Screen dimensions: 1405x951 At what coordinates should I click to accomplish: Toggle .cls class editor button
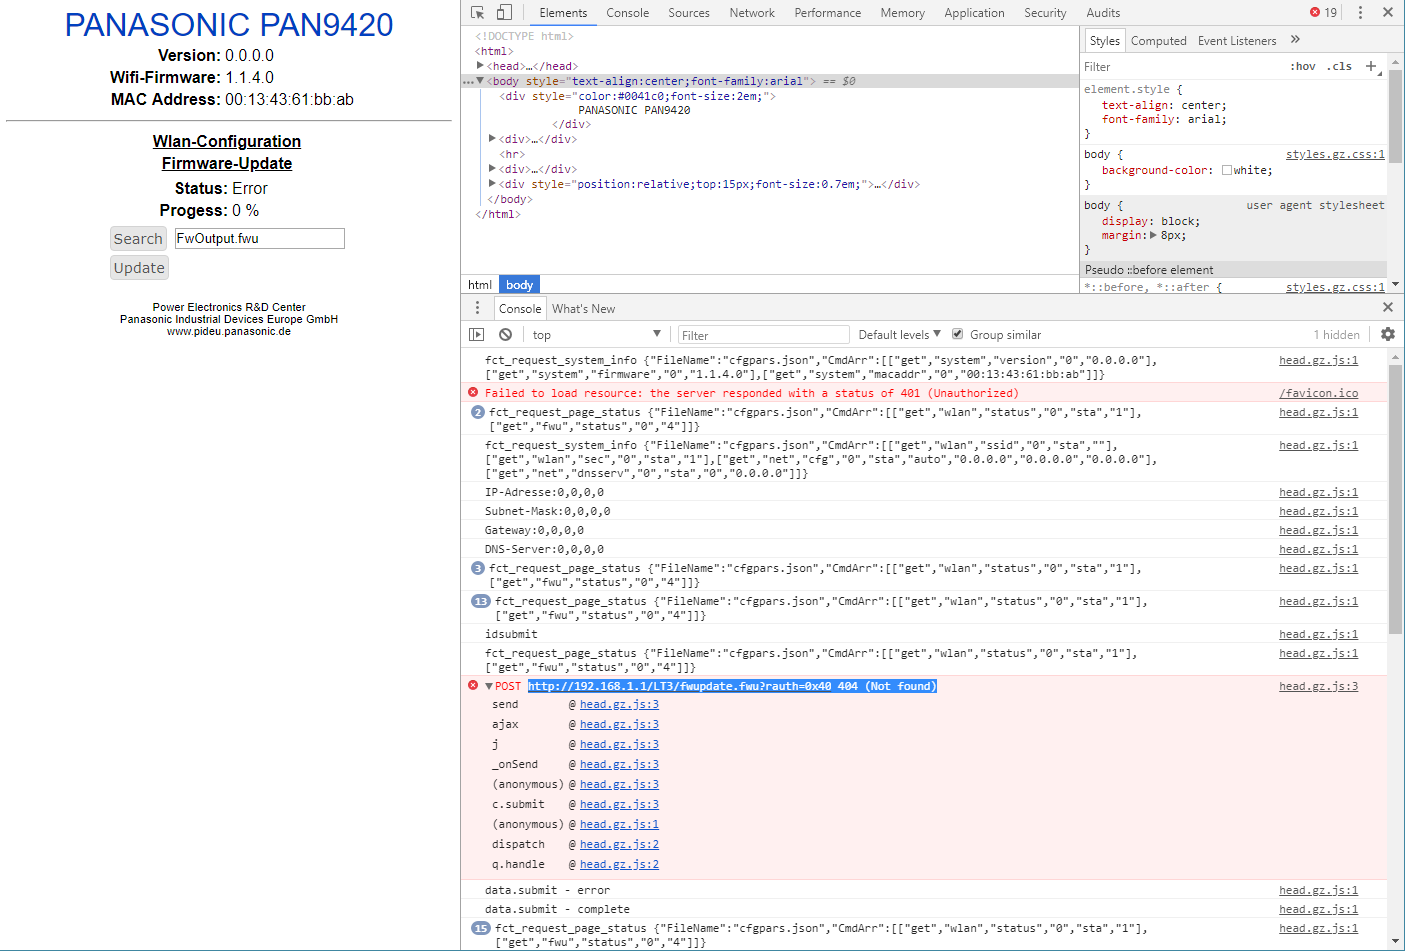1339,66
